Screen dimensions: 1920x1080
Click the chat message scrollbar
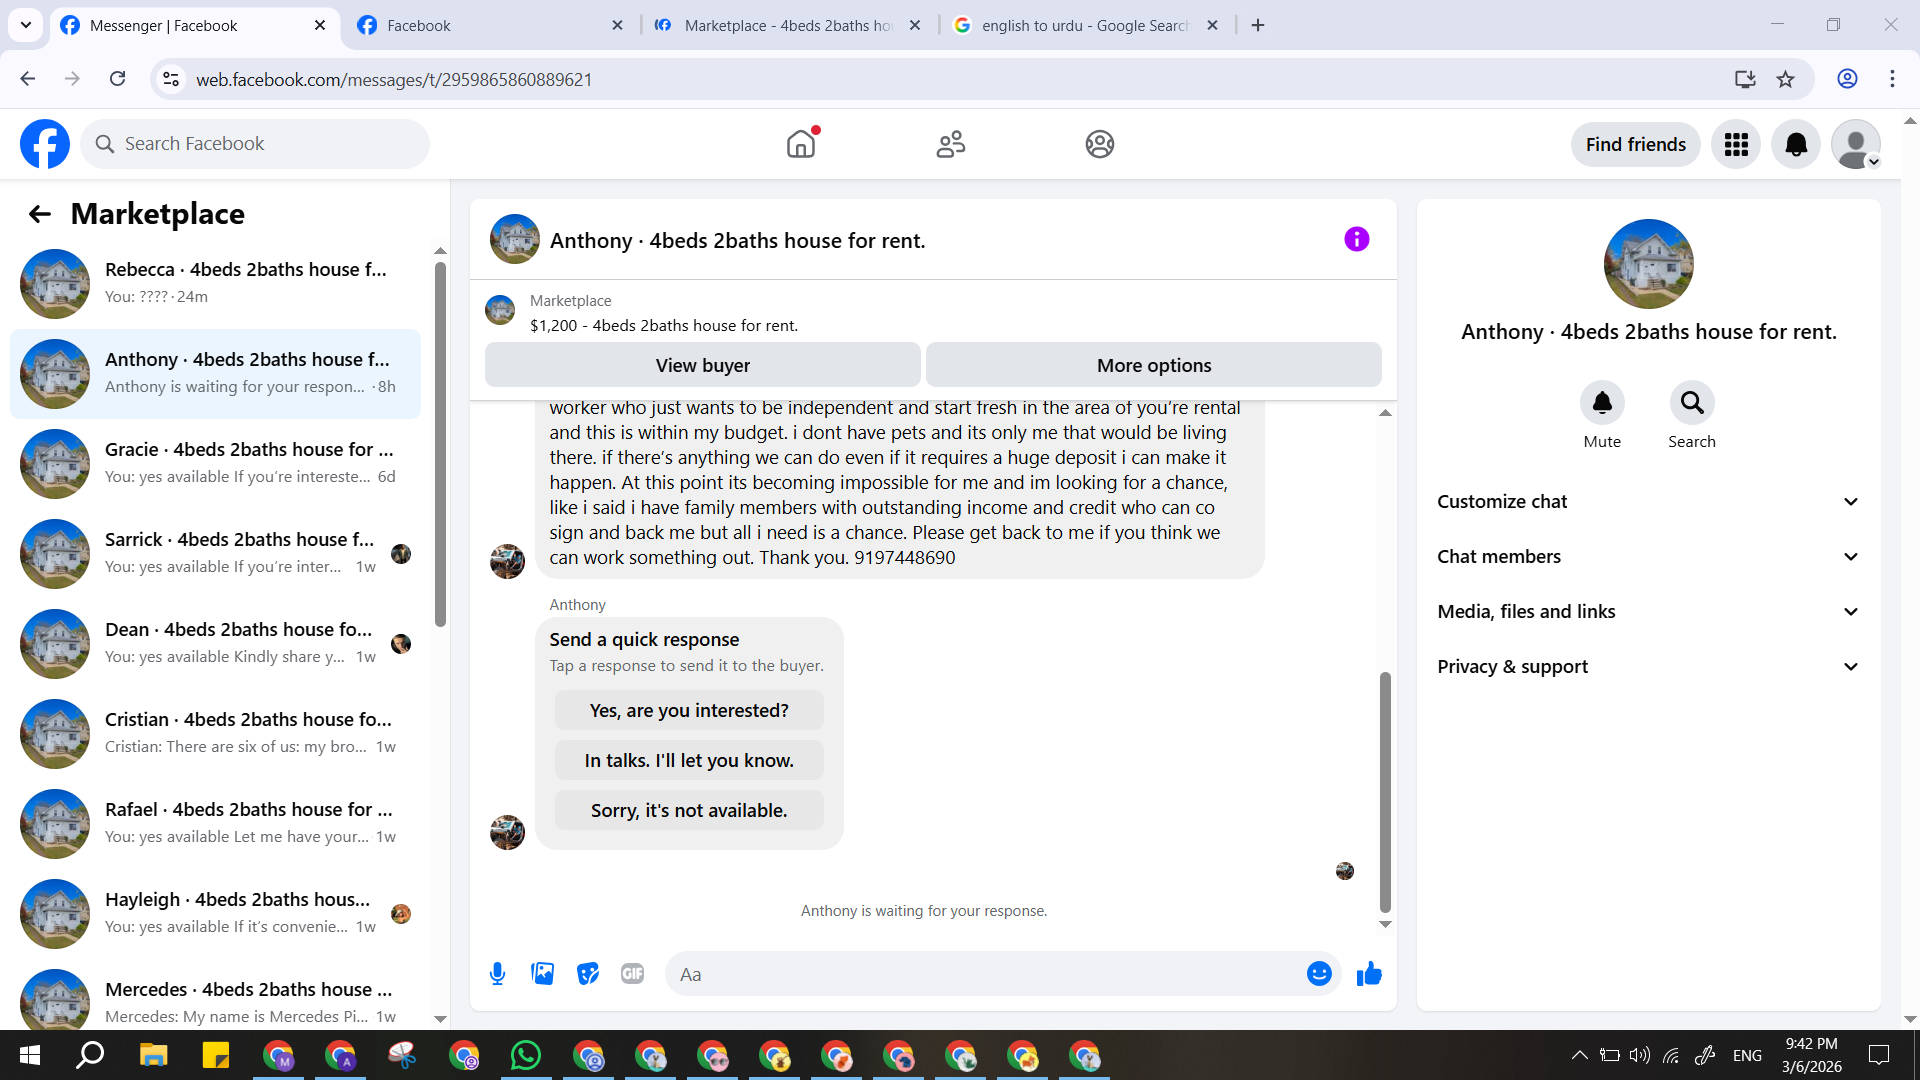(x=1385, y=790)
